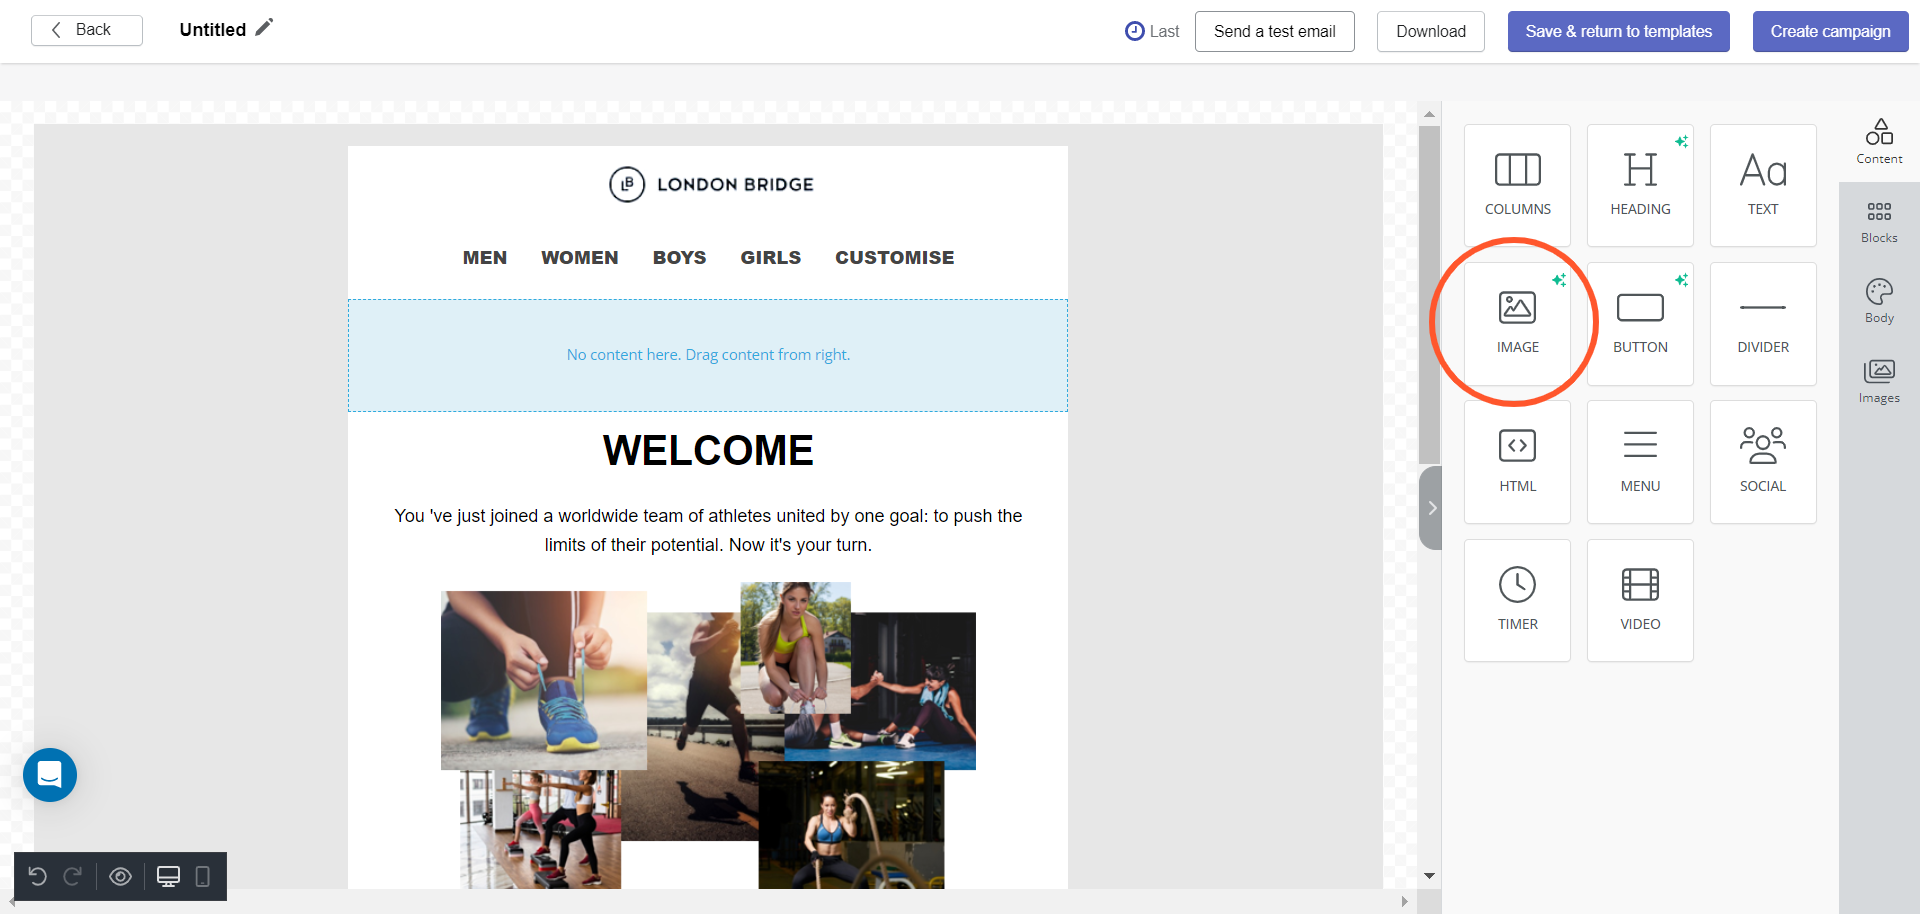
Task: Switch to desktop view mode
Action: coord(168,877)
